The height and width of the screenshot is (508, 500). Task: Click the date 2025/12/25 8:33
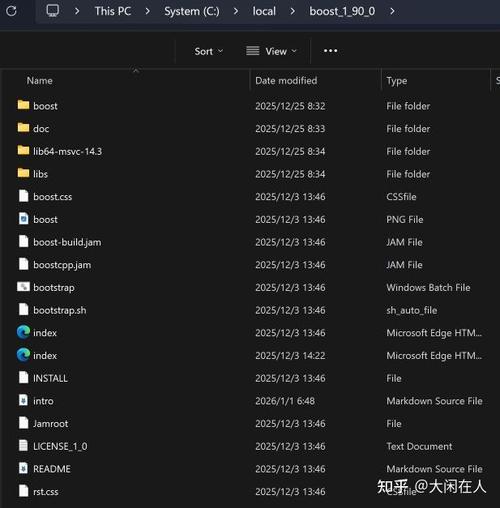[290, 129]
